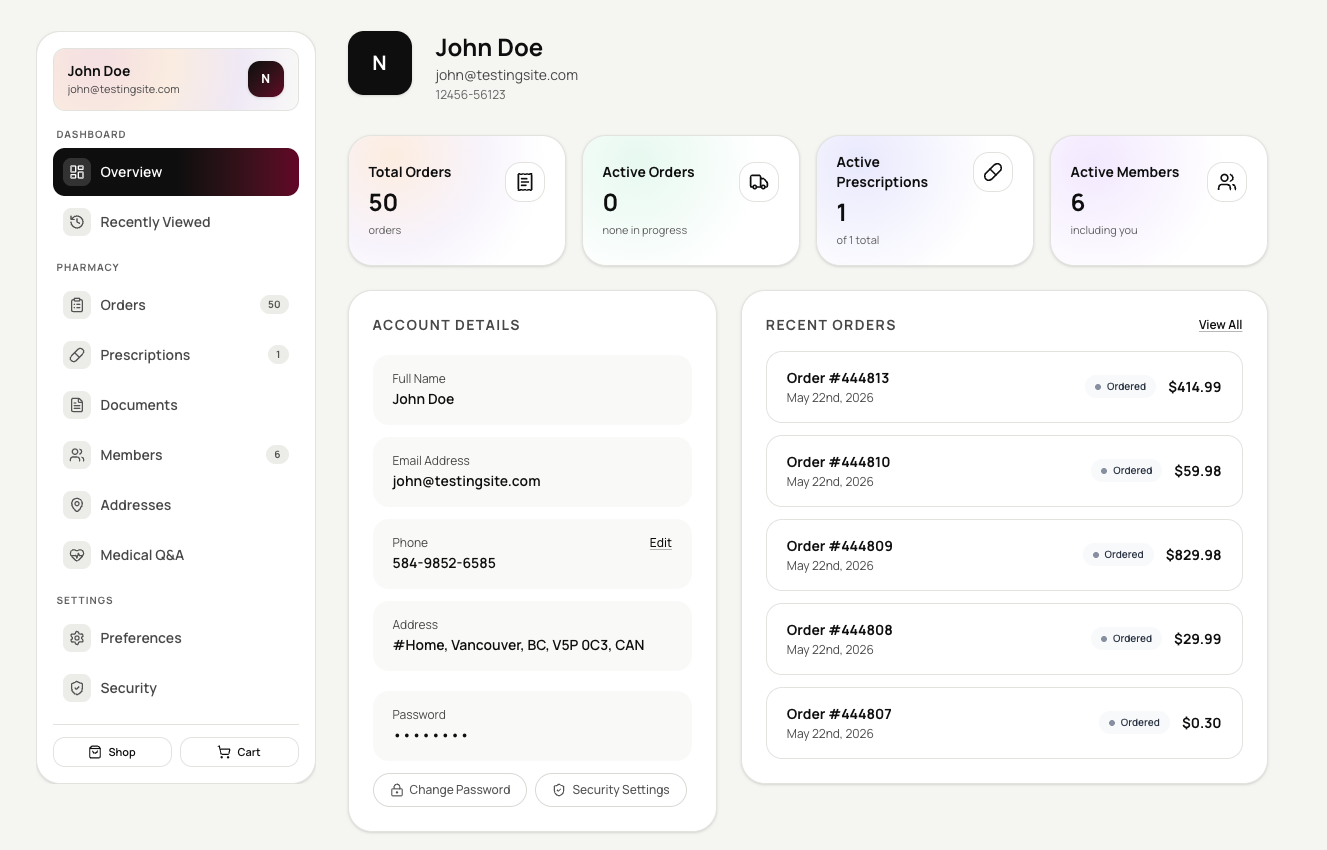Click the Active Members card
This screenshot has width=1327, height=850.
pos(1159,201)
